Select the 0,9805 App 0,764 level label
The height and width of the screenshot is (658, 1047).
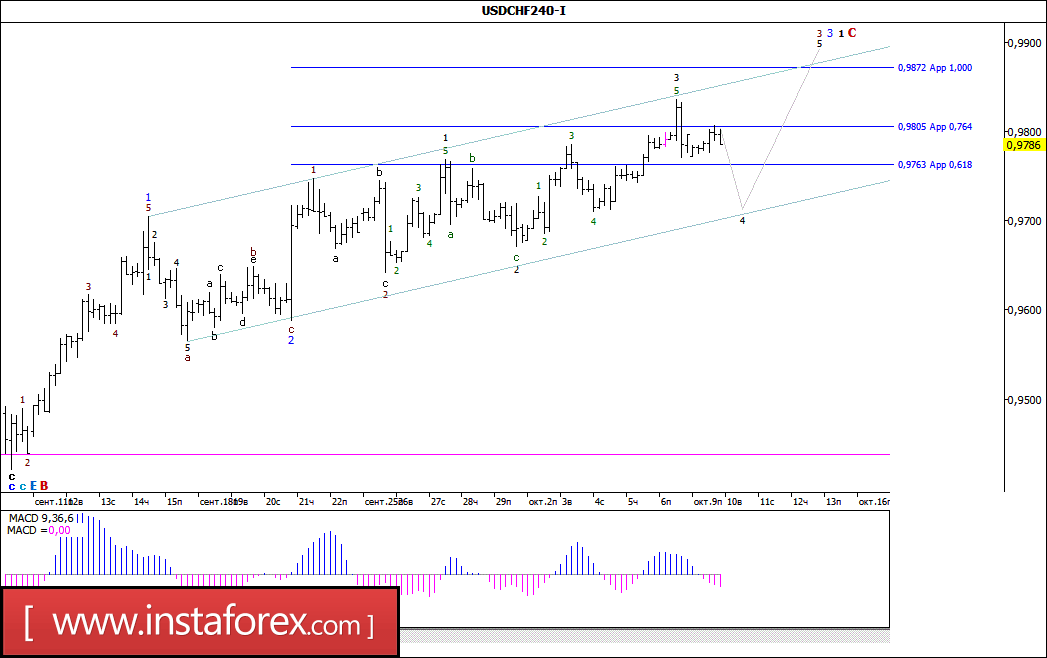935,126
